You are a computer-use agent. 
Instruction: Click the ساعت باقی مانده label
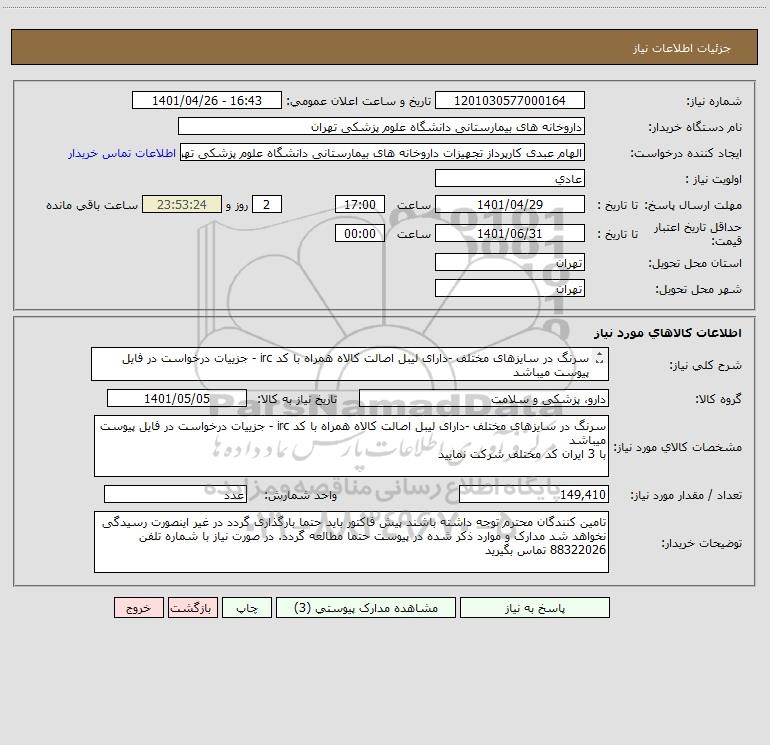tap(92, 205)
